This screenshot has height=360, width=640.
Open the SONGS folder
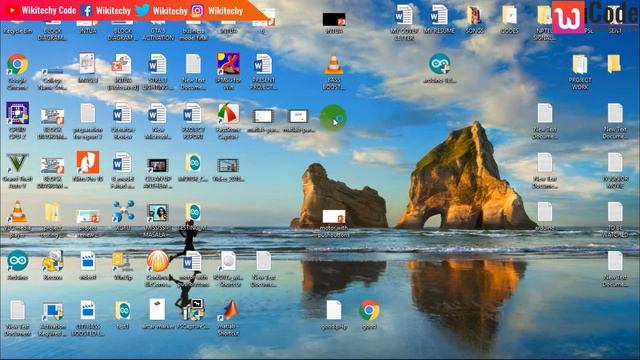click(474, 15)
